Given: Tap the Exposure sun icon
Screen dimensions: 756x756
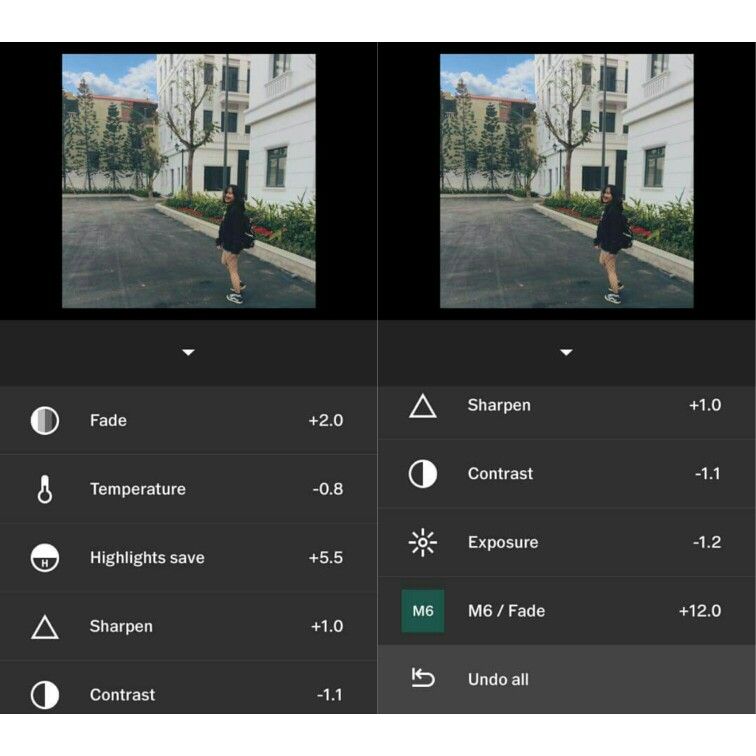Looking at the screenshot, I should pyautogui.click(x=423, y=542).
